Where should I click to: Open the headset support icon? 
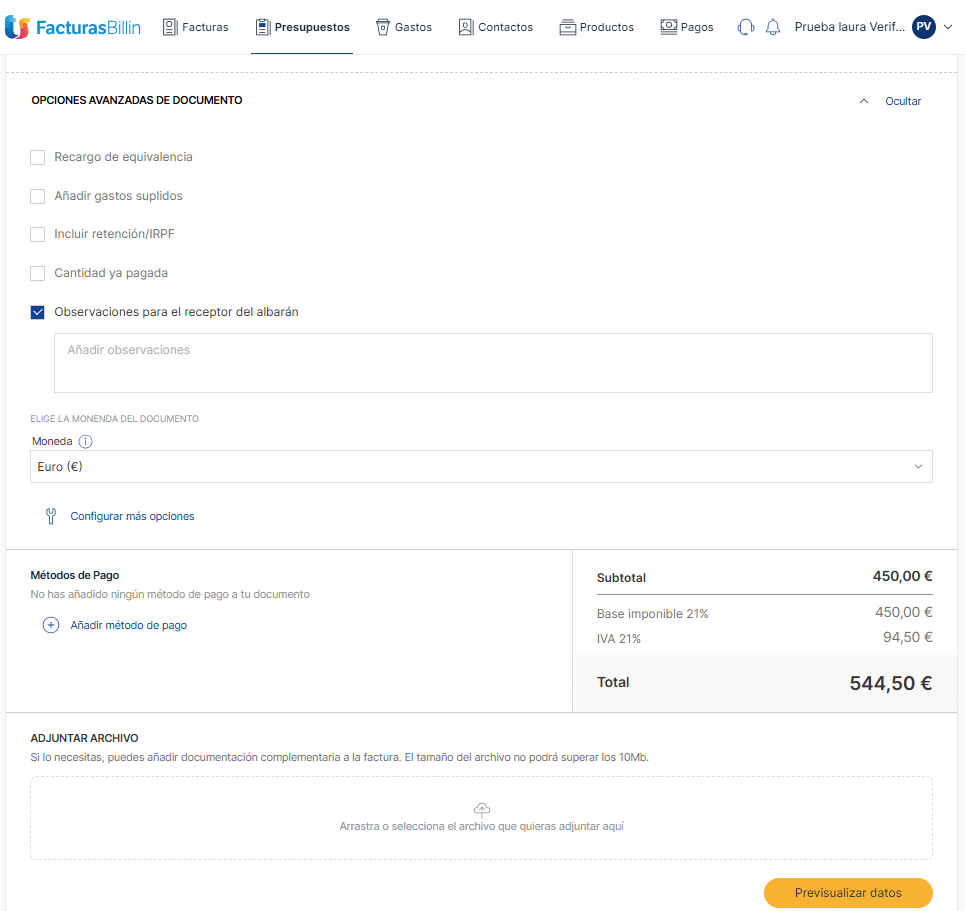[745, 27]
